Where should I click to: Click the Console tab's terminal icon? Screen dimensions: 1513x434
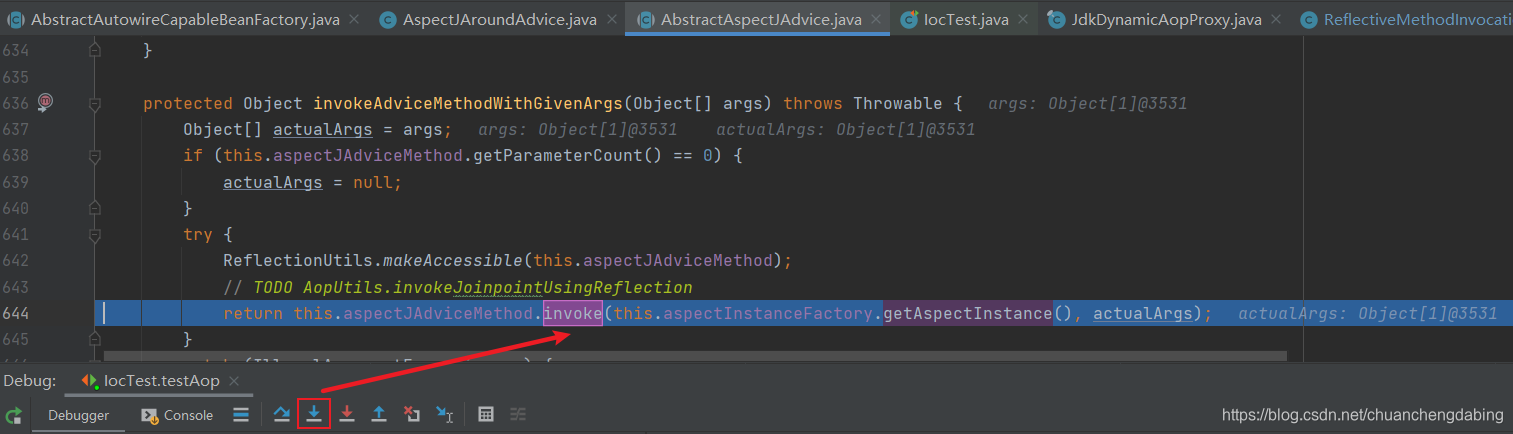148,415
